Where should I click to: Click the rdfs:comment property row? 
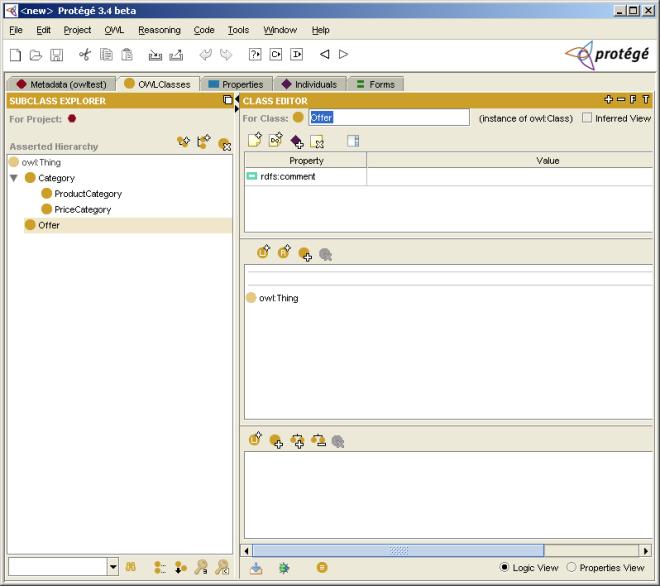point(449,176)
